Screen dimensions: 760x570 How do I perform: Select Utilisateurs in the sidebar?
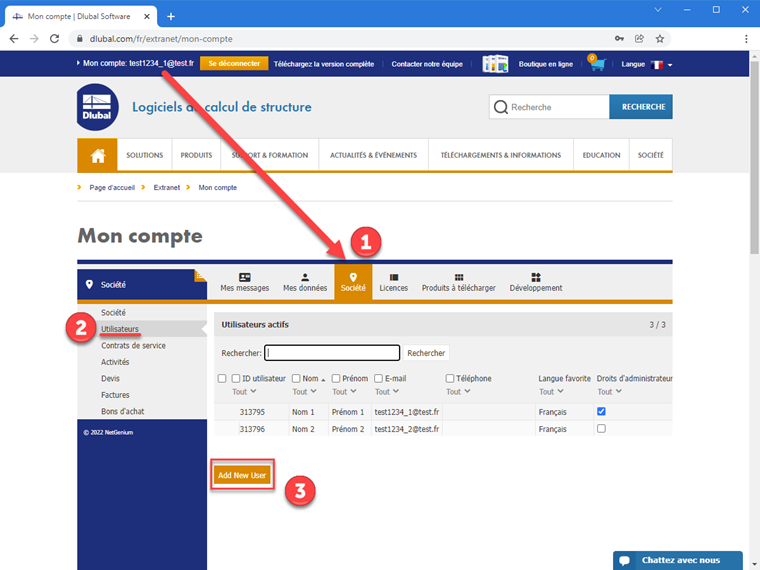coord(120,329)
